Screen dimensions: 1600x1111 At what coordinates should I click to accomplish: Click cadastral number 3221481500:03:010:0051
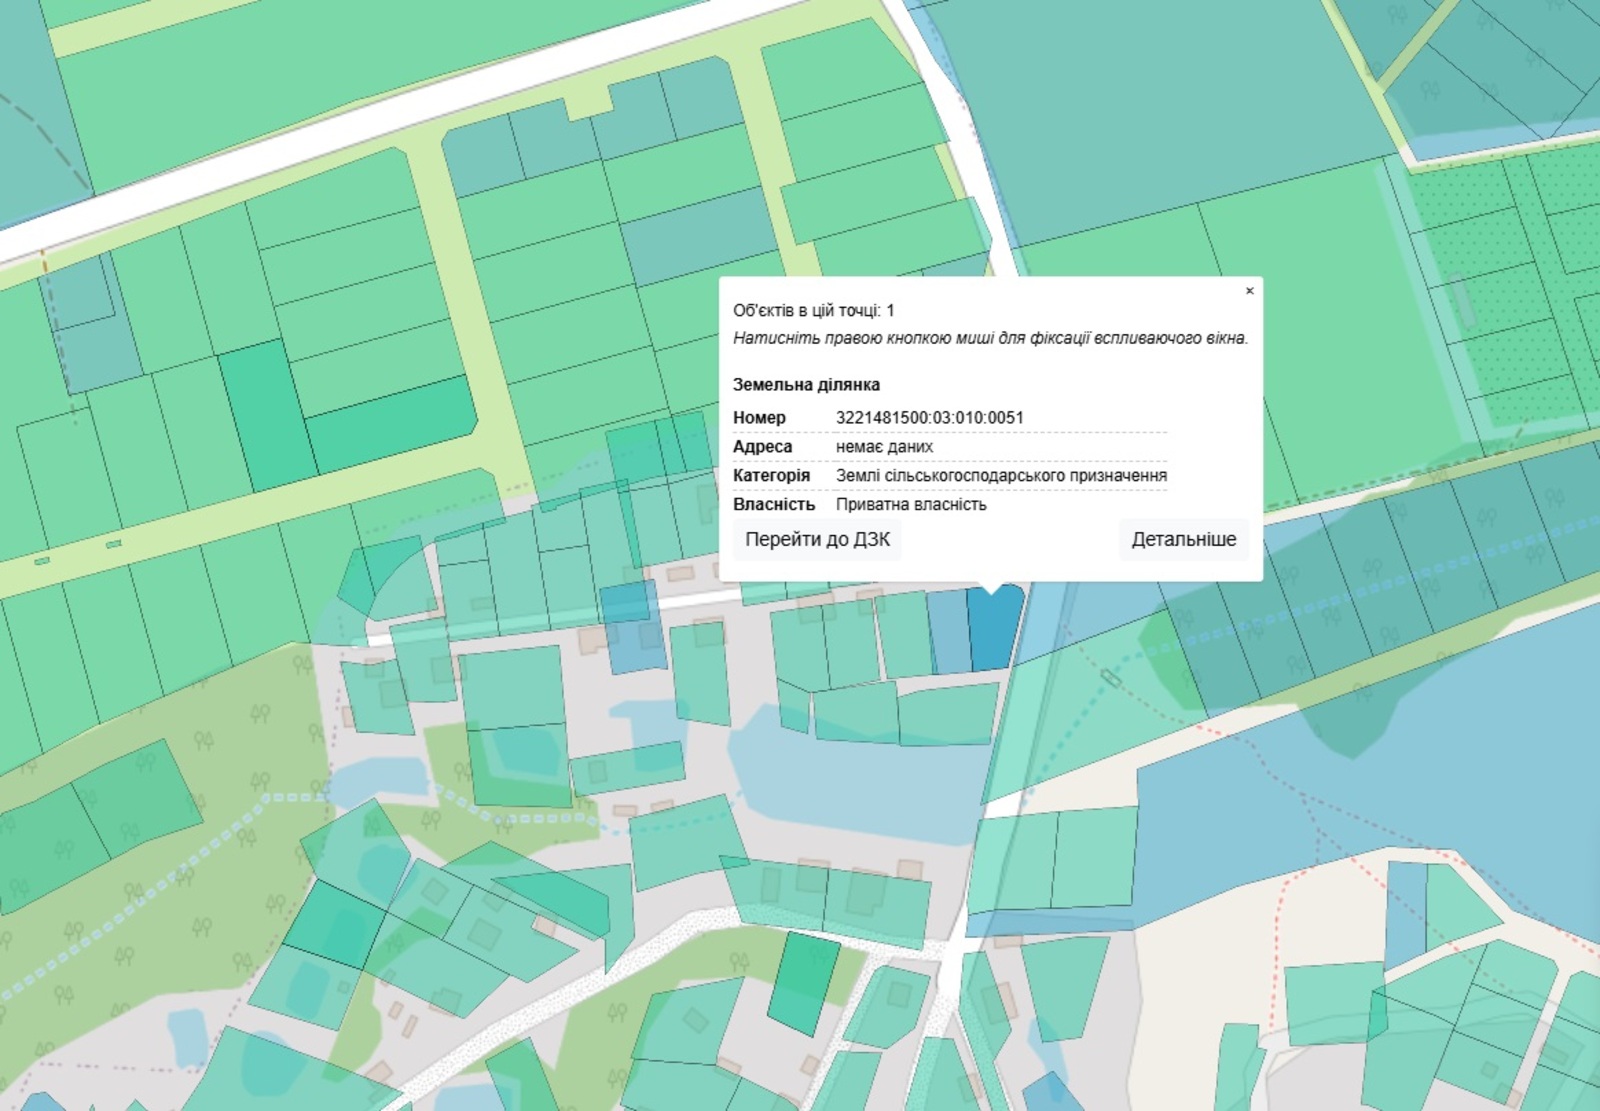[929, 418]
